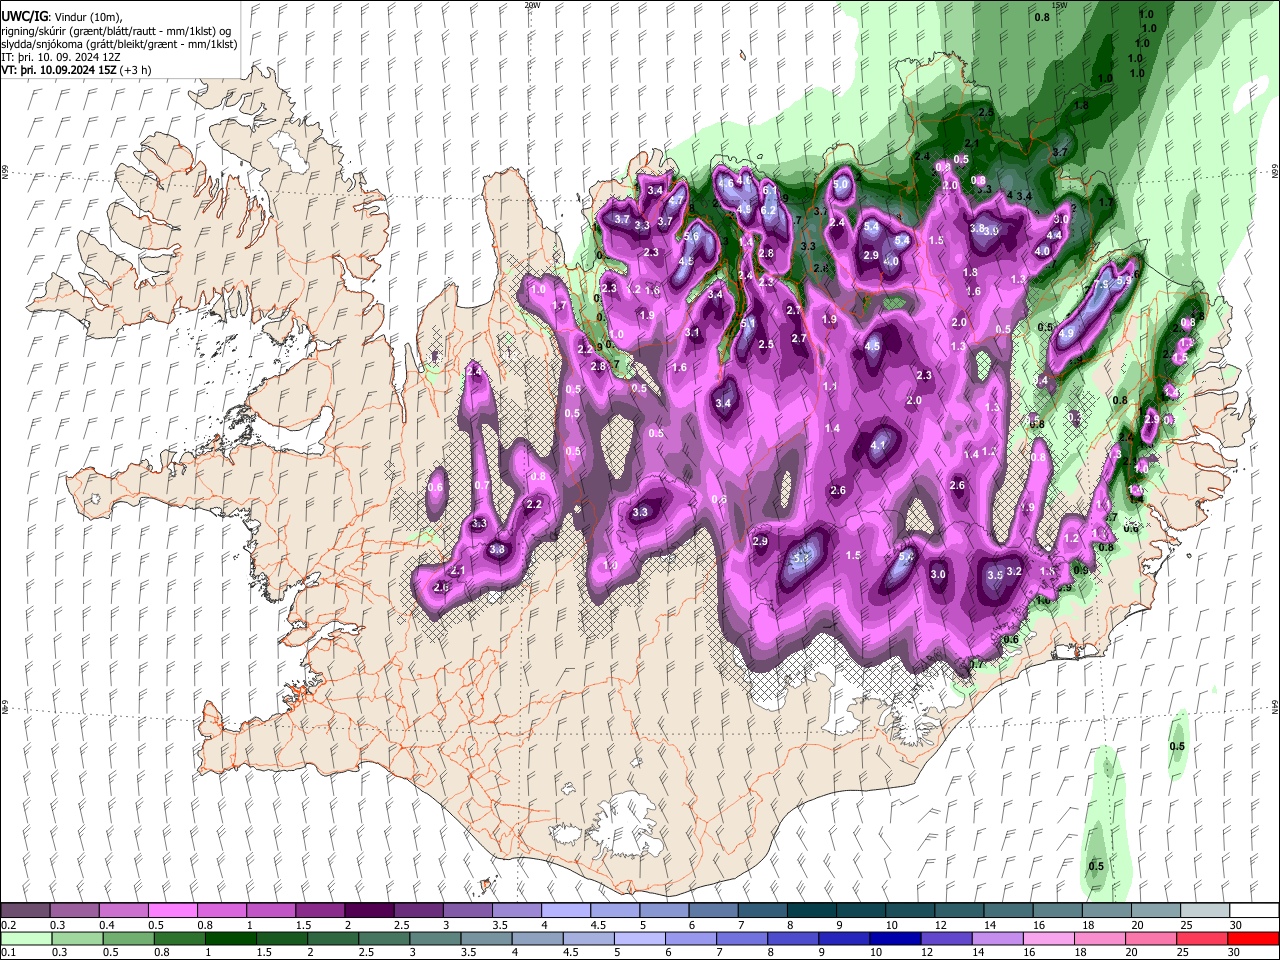Click the 'Vindur (10m)' label
1280x960 pixels.
[x=86, y=17]
